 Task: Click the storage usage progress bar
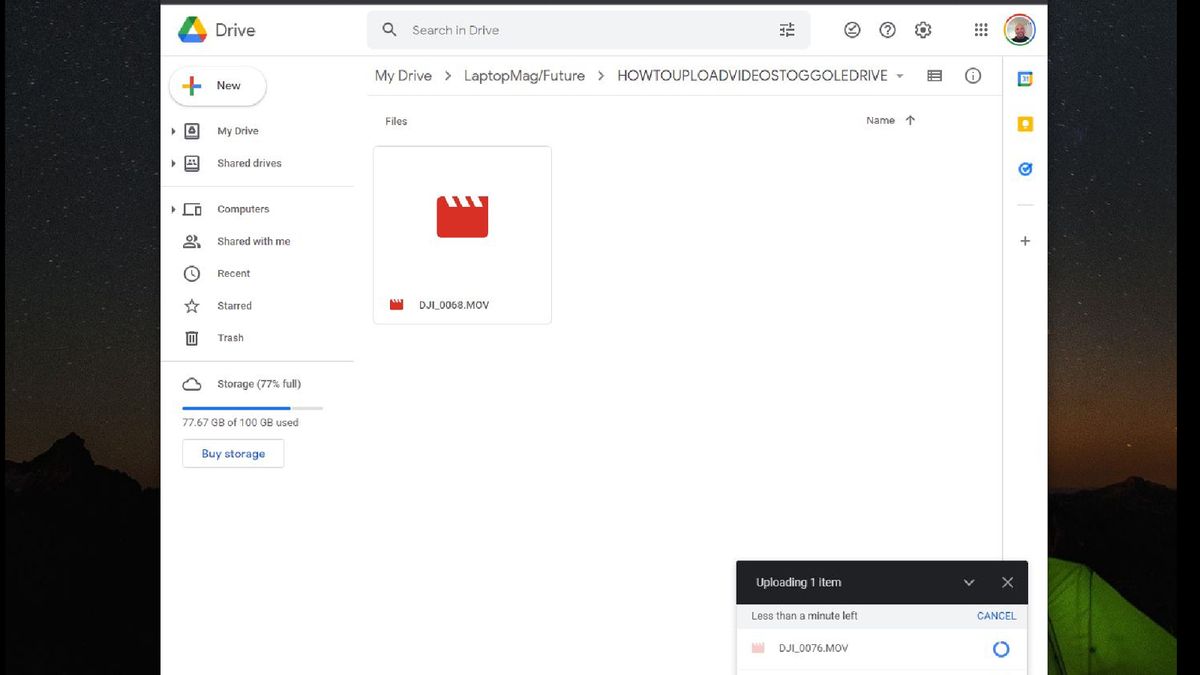coord(252,408)
